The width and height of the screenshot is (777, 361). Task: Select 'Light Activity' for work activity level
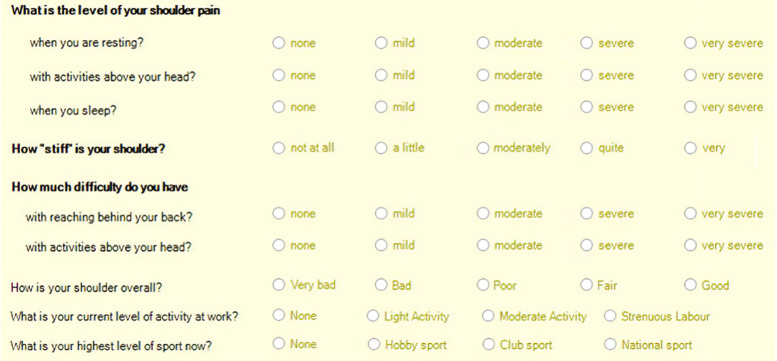[372, 316]
